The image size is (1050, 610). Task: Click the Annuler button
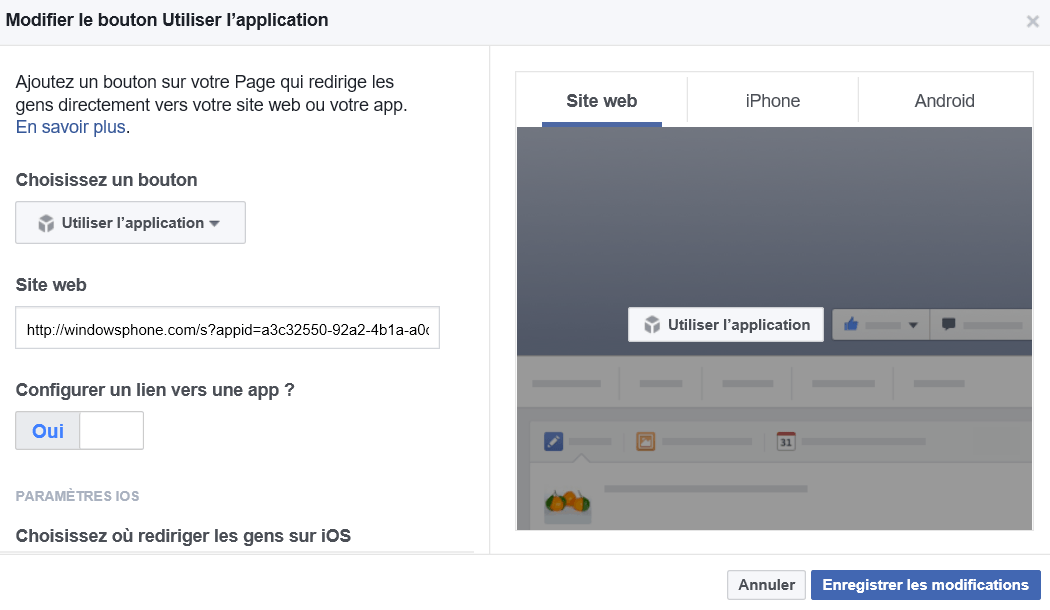(x=766, y=585)
